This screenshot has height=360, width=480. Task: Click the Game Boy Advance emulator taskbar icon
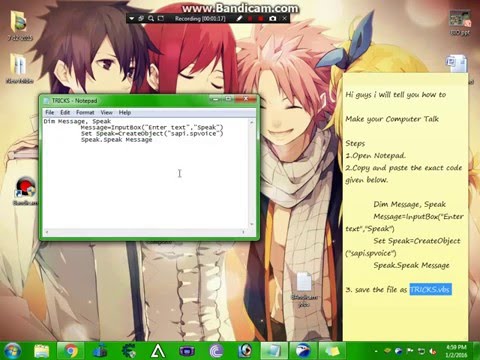pos(187,351)
